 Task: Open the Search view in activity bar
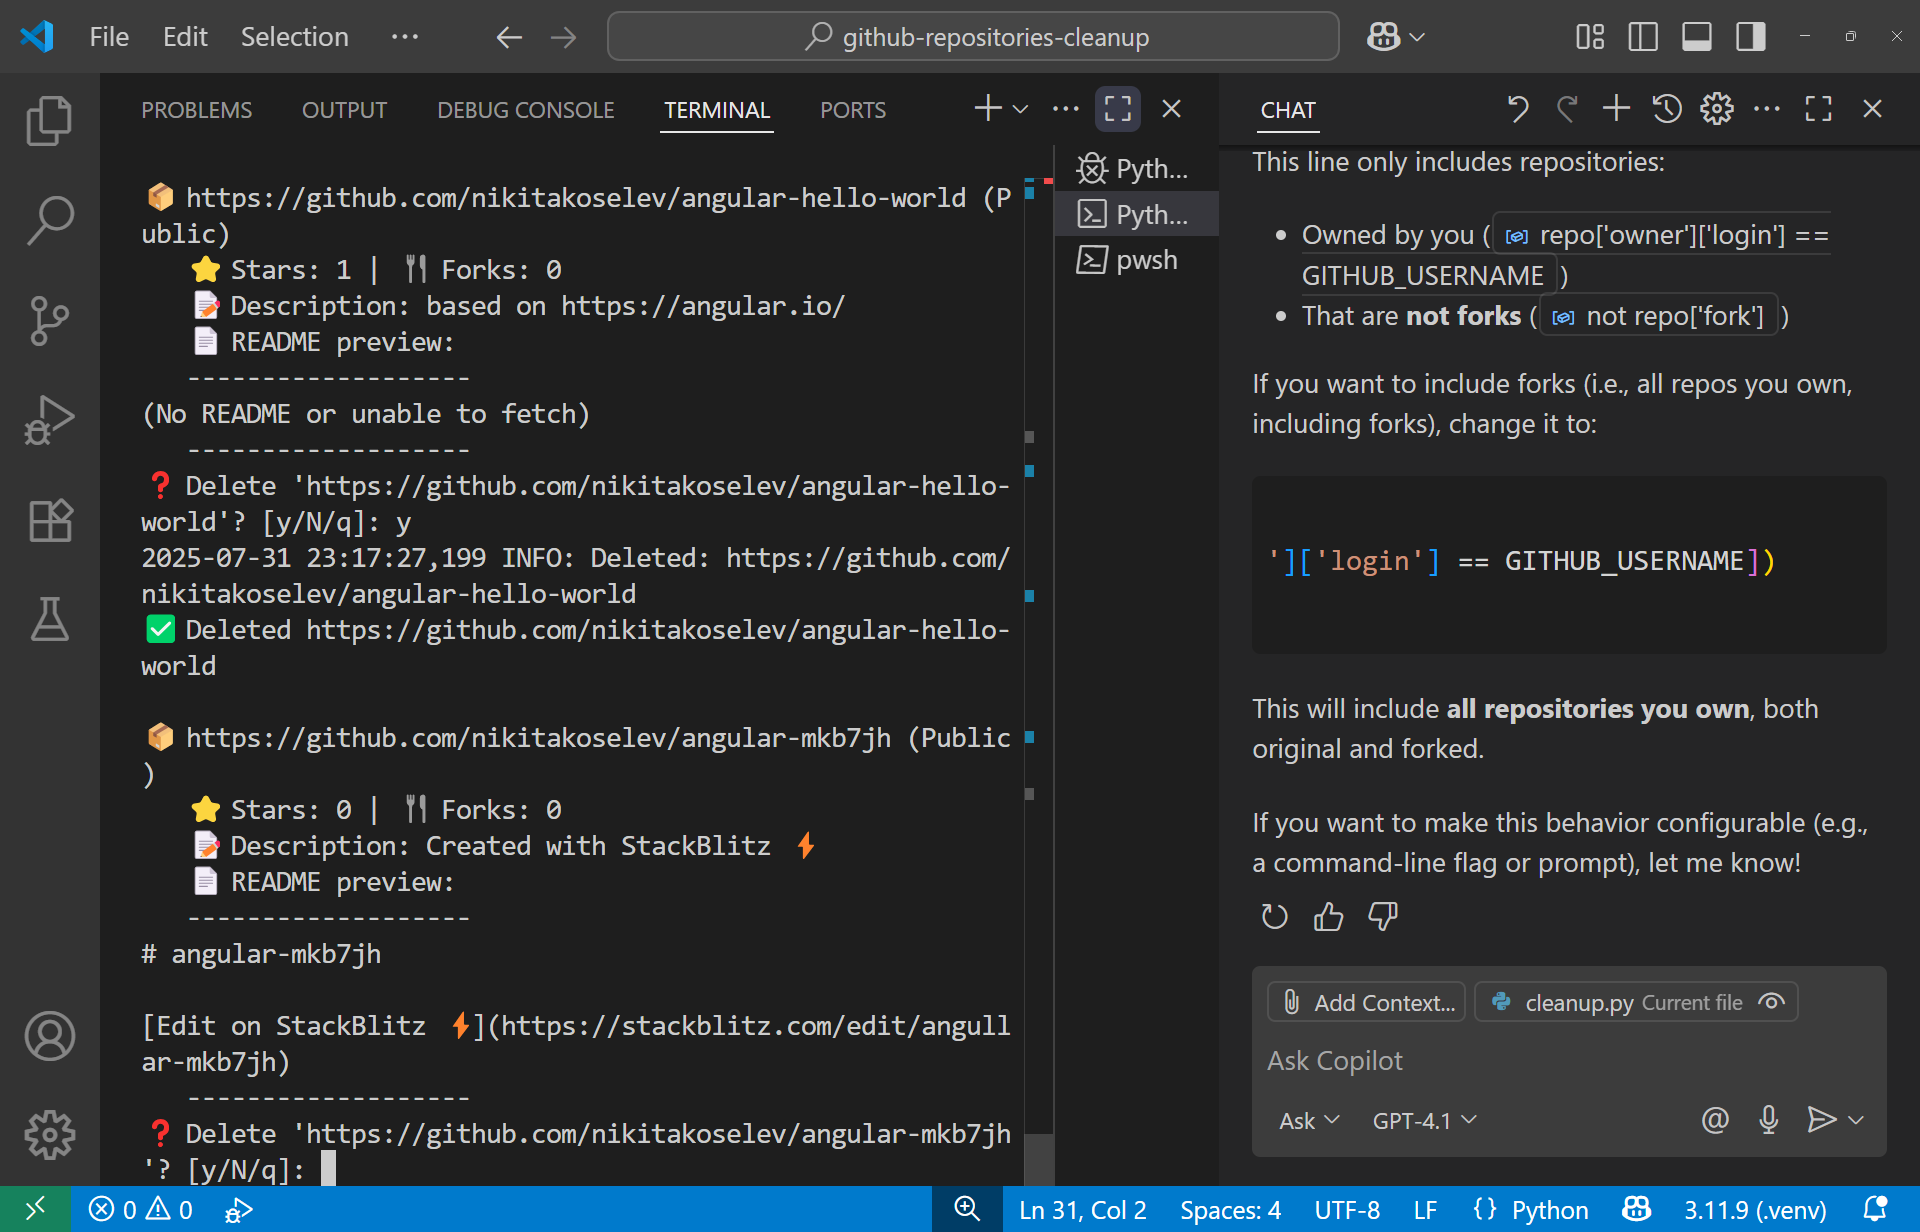coord(49,221)
